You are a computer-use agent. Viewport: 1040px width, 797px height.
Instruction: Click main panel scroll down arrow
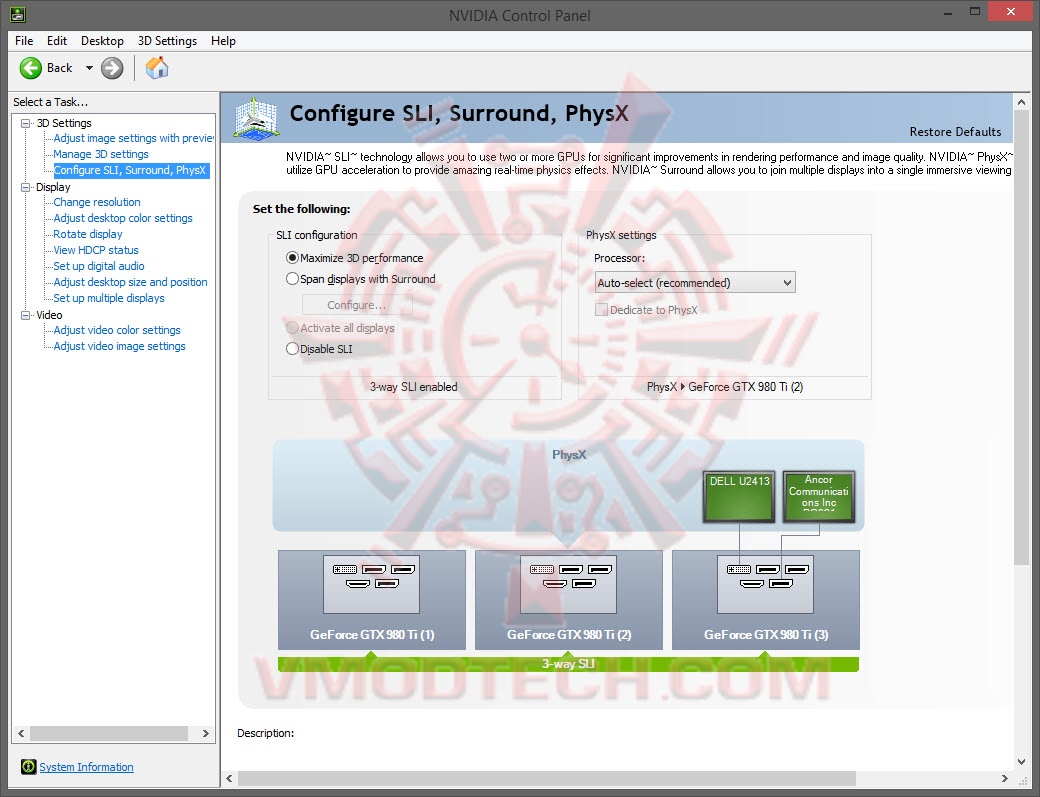[1021, 762]
